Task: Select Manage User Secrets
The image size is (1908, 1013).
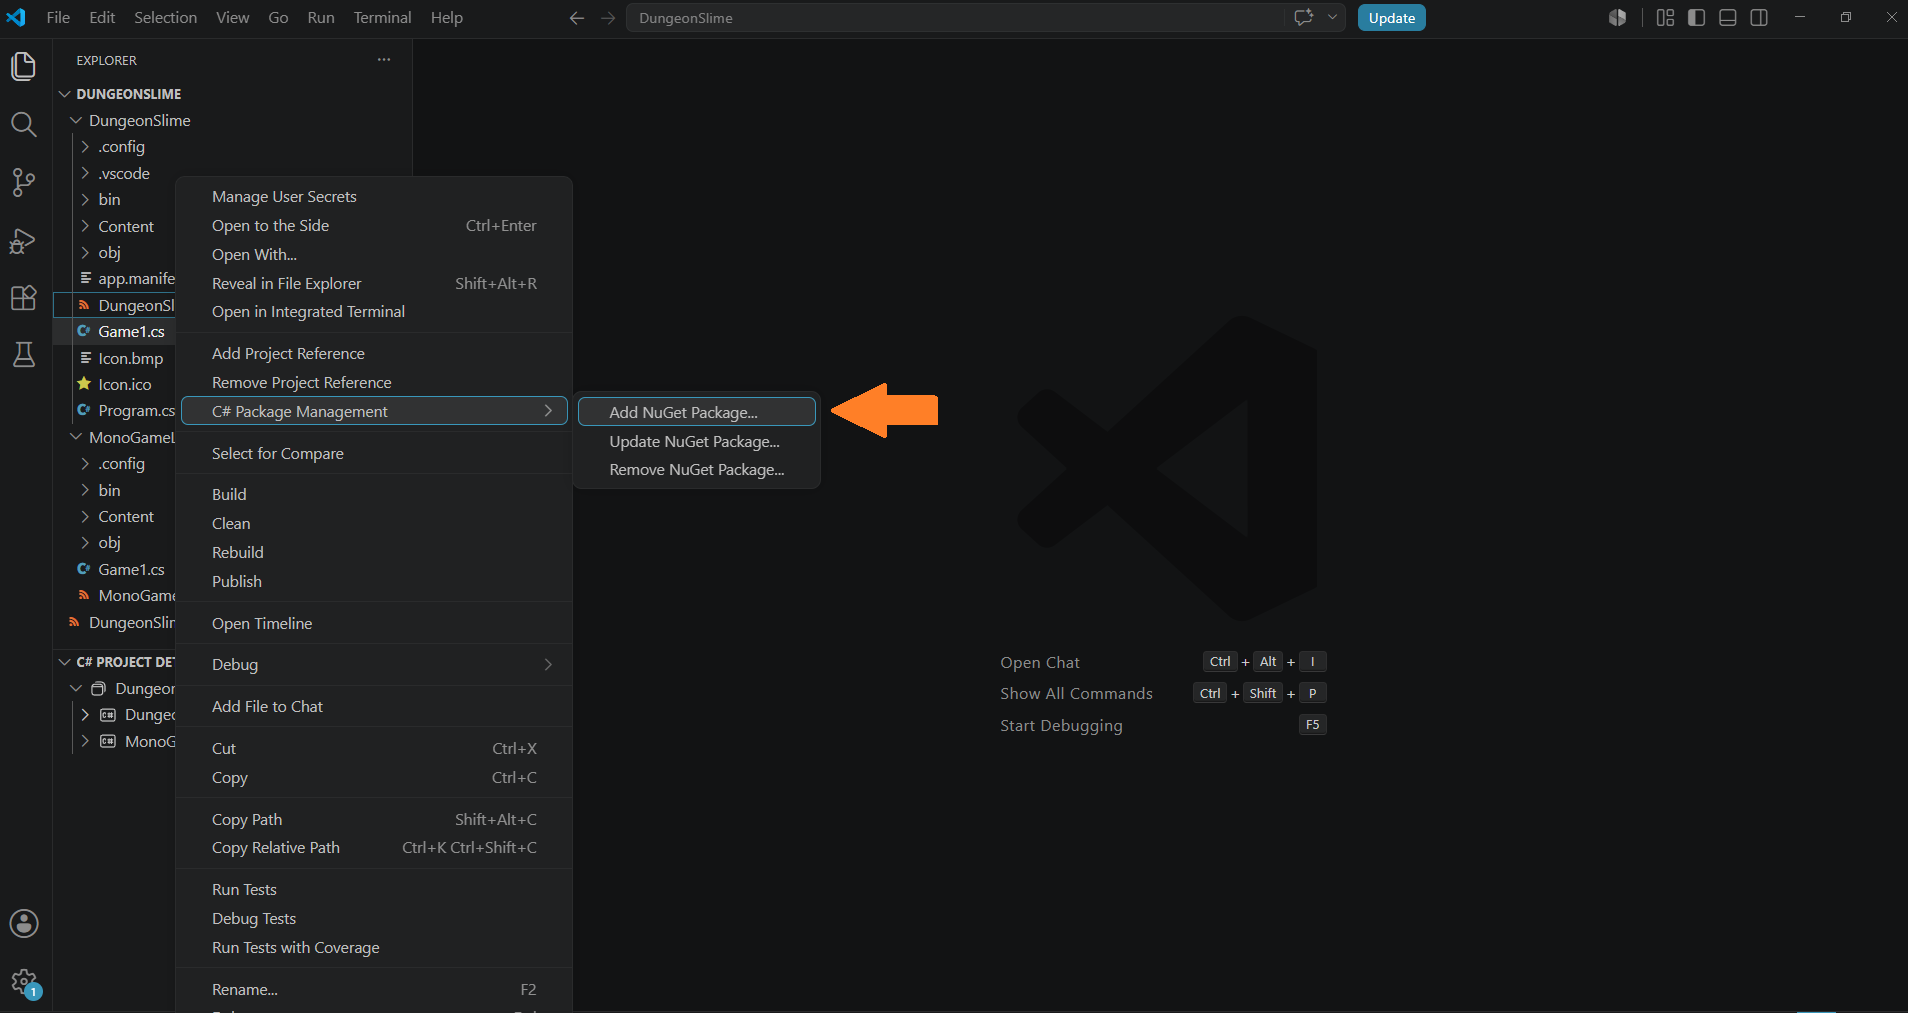Action: click(374, 197)
